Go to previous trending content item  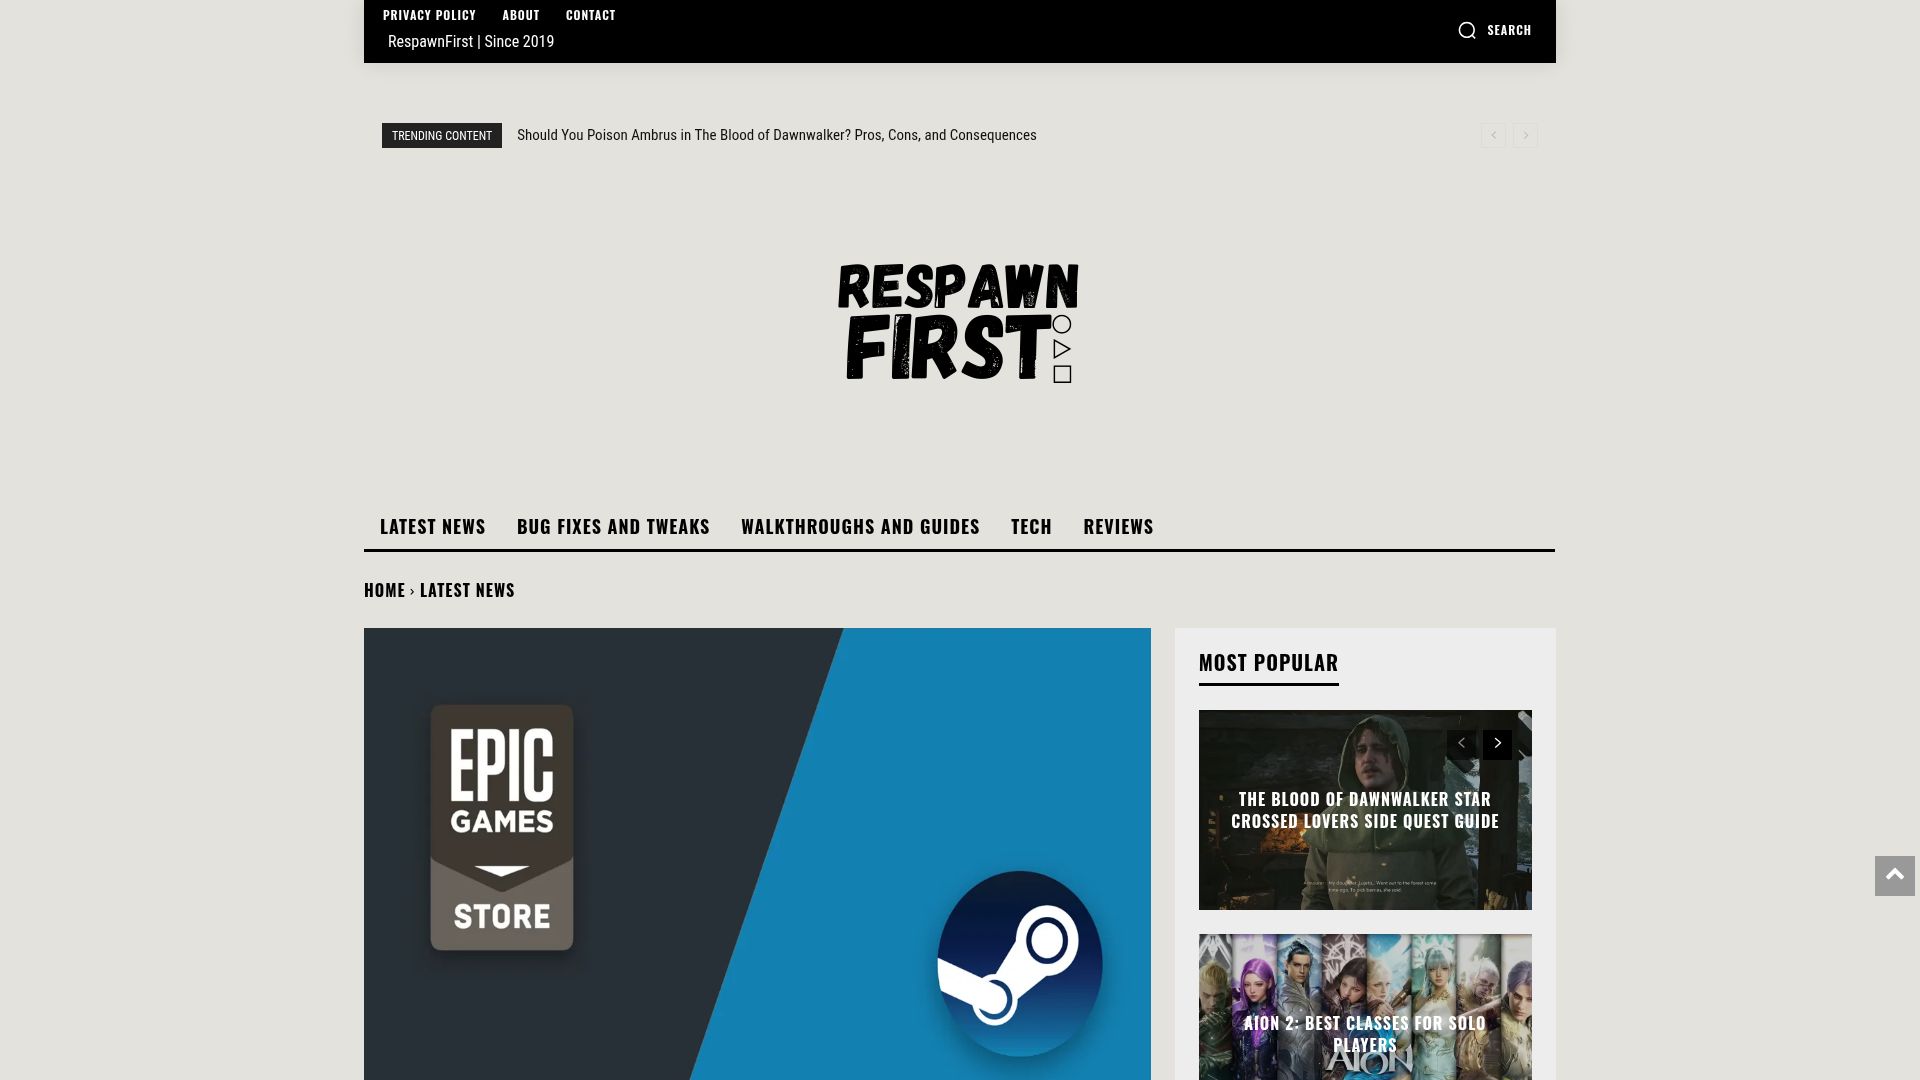(1493, 136)
